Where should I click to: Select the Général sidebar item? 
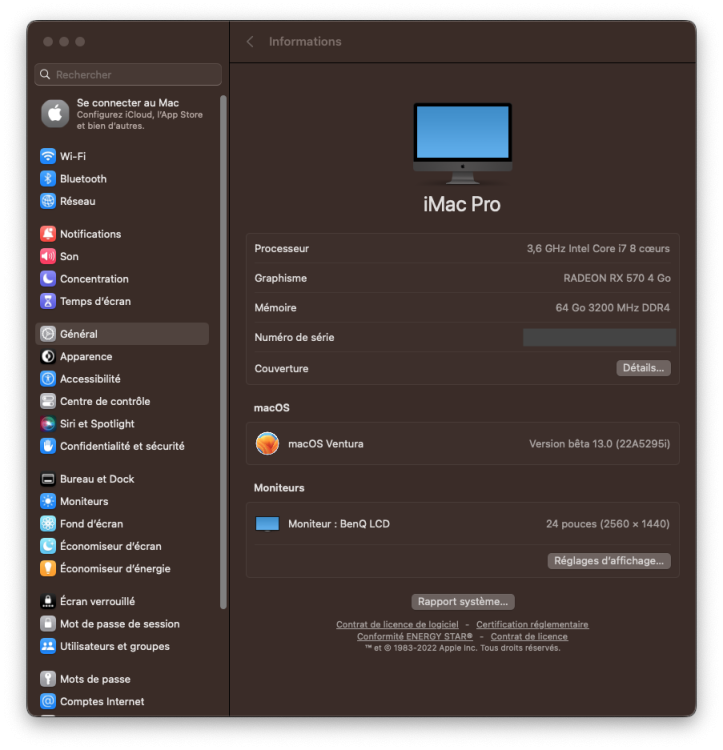(x=122, y=334)
